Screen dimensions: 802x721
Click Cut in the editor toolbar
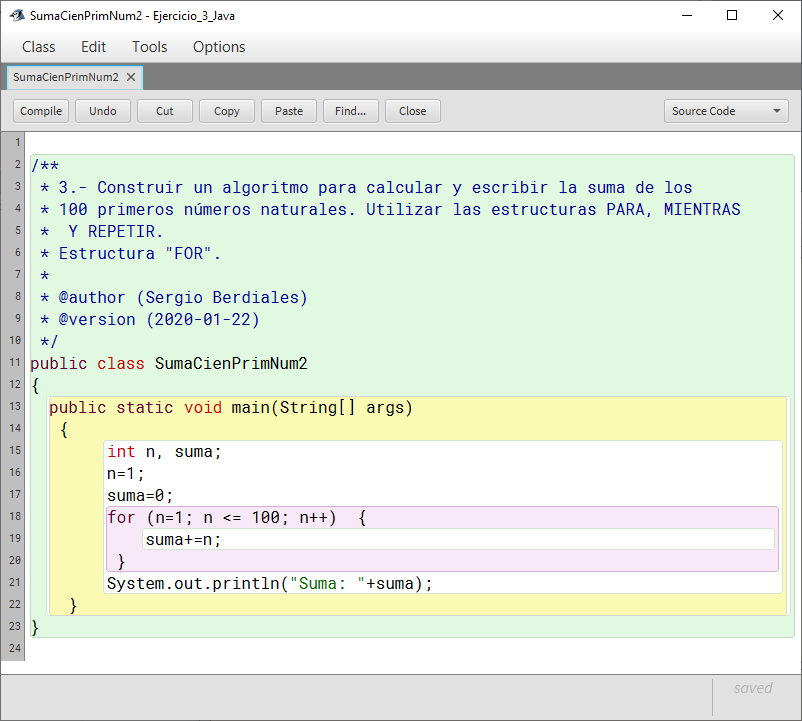point(165,111)
